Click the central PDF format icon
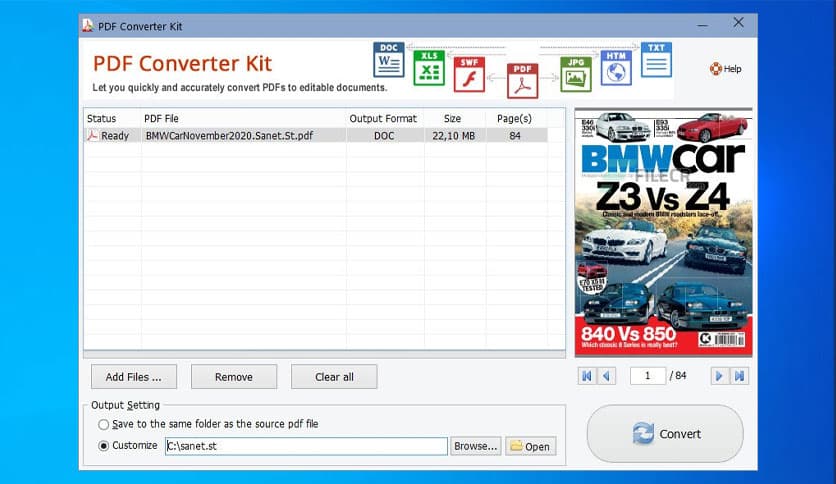 tap(522, 81)
